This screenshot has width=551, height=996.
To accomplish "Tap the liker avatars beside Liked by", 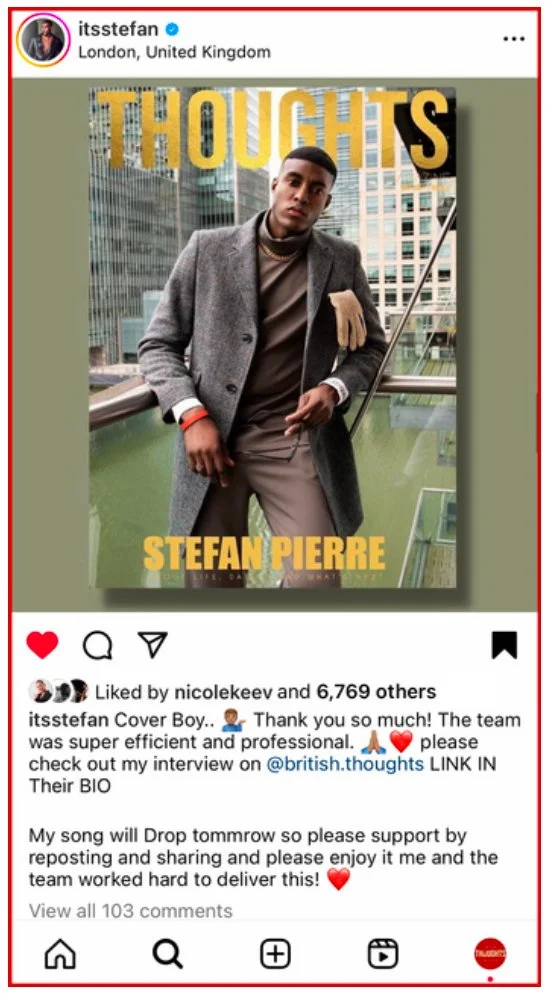I will point(58,691).
